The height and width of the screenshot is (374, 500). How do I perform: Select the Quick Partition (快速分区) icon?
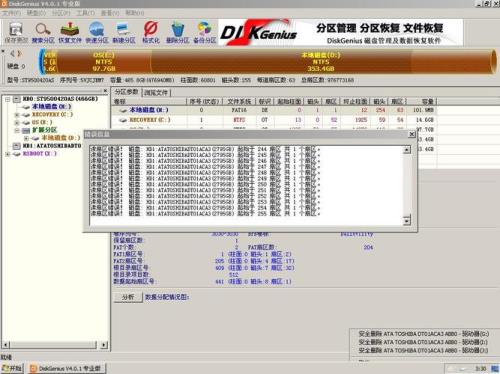click(97, 32)
